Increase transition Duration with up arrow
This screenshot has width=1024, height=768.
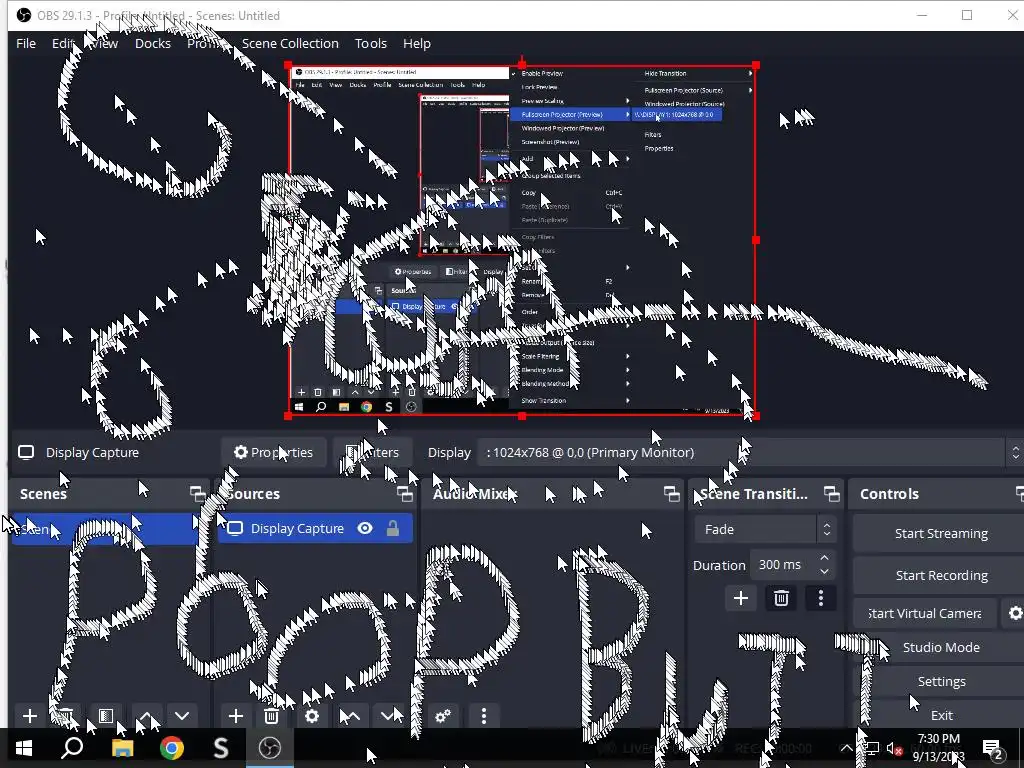pyautogui.click(x=824, y=558)
